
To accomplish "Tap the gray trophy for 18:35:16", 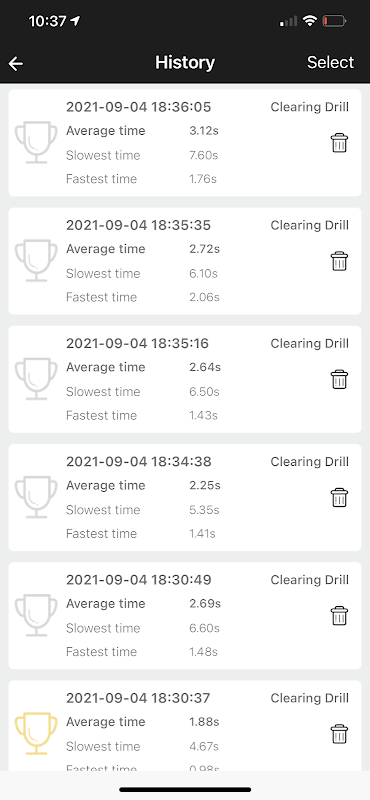I will pos(36,379).
